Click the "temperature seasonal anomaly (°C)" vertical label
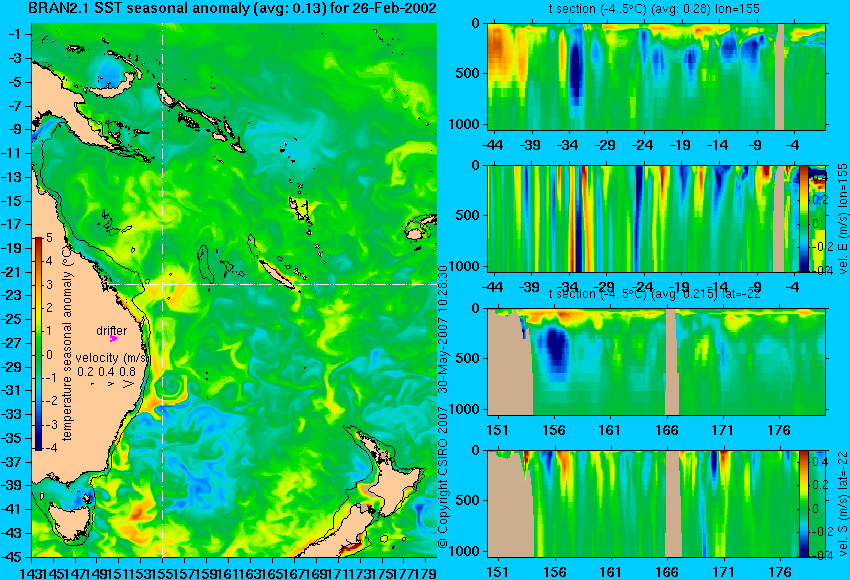 pyautogui.click(x=67, y=344)
